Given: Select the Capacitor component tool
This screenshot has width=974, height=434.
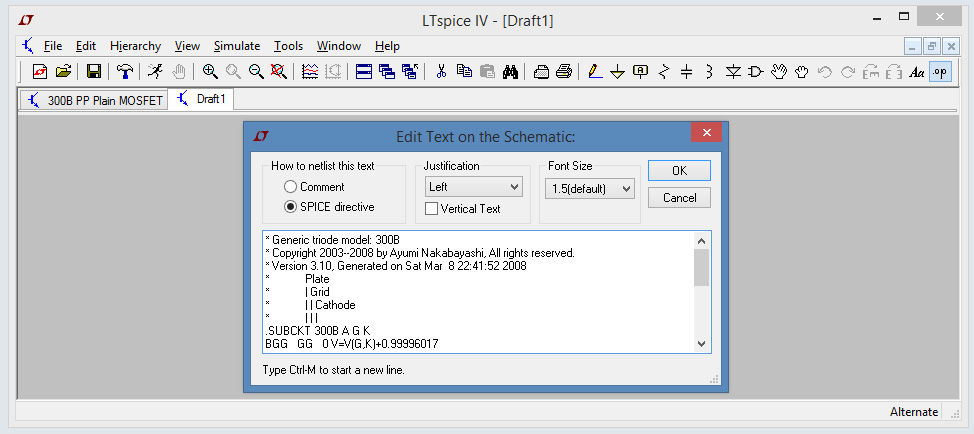Looking at the screenshot, I should [686, 71].
